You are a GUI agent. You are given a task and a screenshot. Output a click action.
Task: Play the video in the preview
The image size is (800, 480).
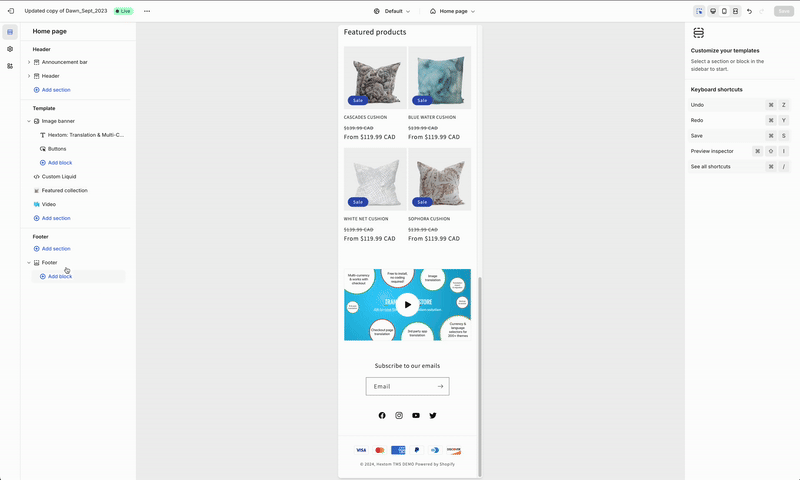click(407, 305)
